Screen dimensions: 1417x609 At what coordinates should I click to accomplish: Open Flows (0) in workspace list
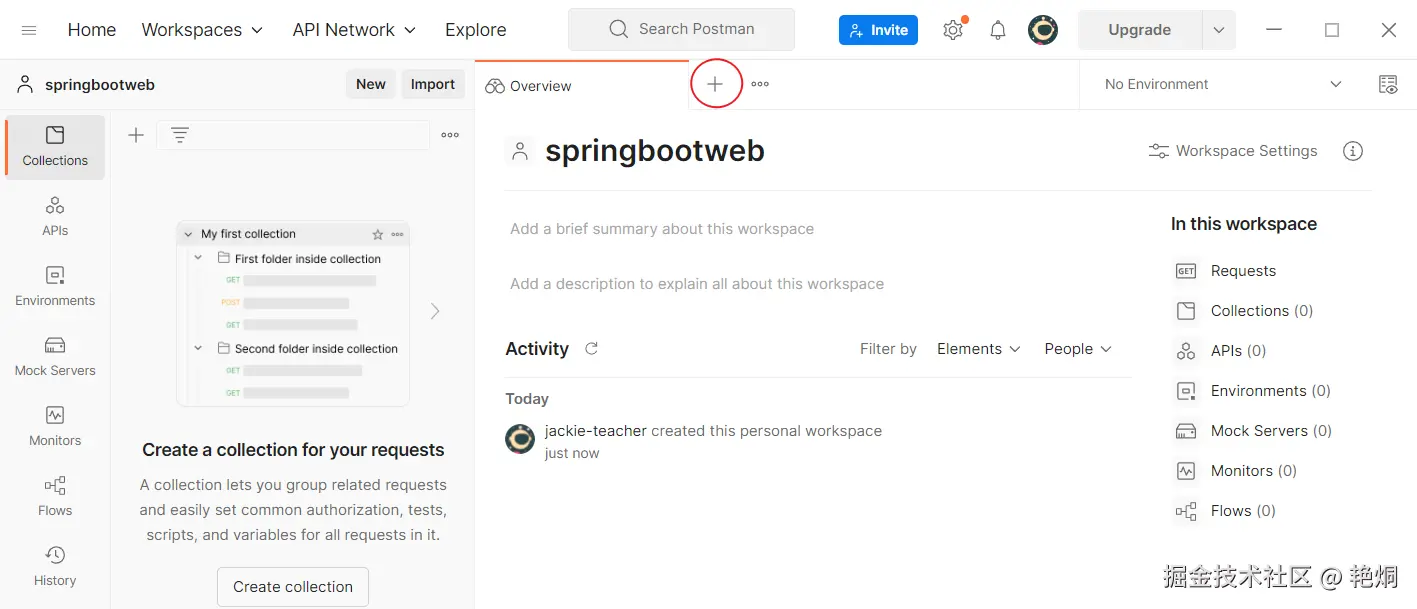click(1226, 511)
